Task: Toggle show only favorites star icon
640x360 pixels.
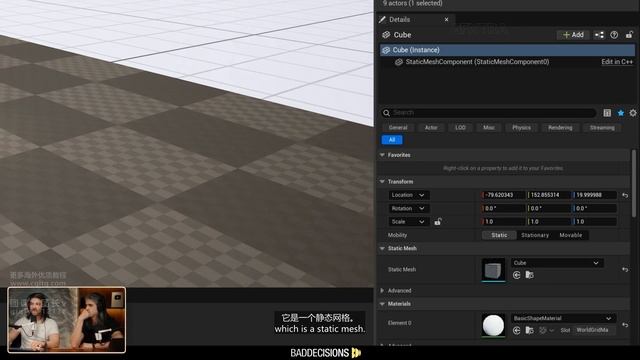Action: click(x=620, y=113)
